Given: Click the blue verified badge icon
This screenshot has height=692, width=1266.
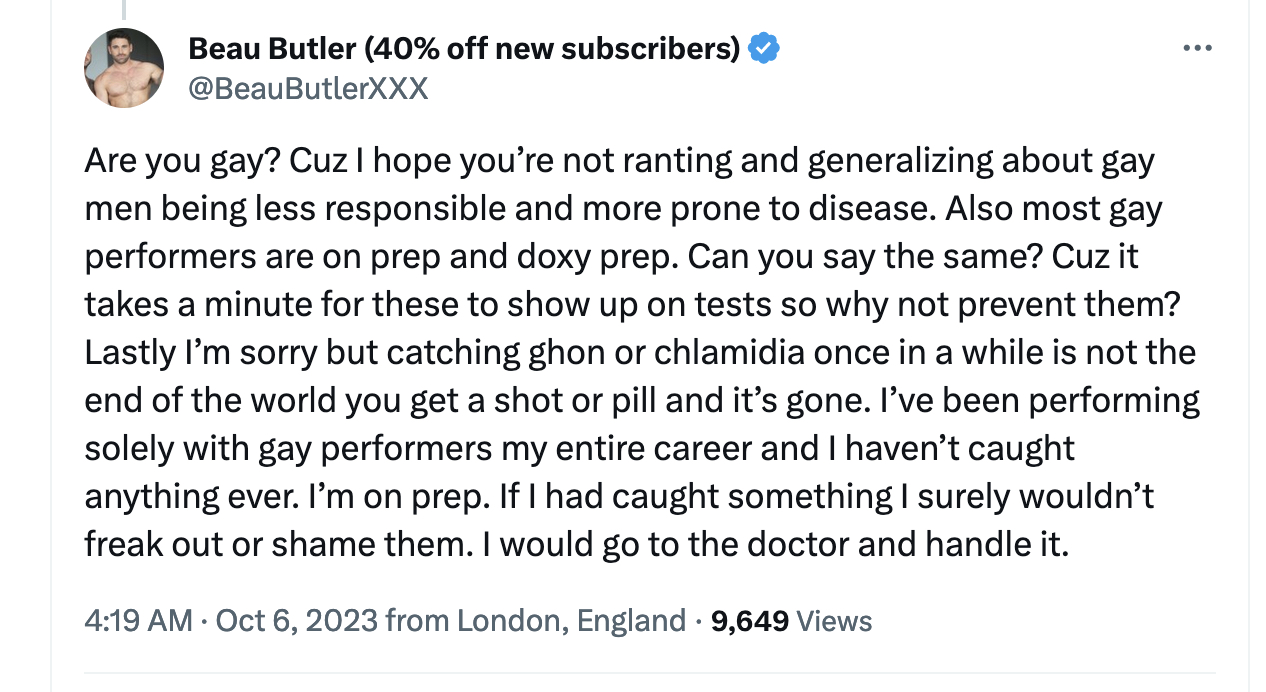Looking at the screenshot, I should click(x=764, y=48).
